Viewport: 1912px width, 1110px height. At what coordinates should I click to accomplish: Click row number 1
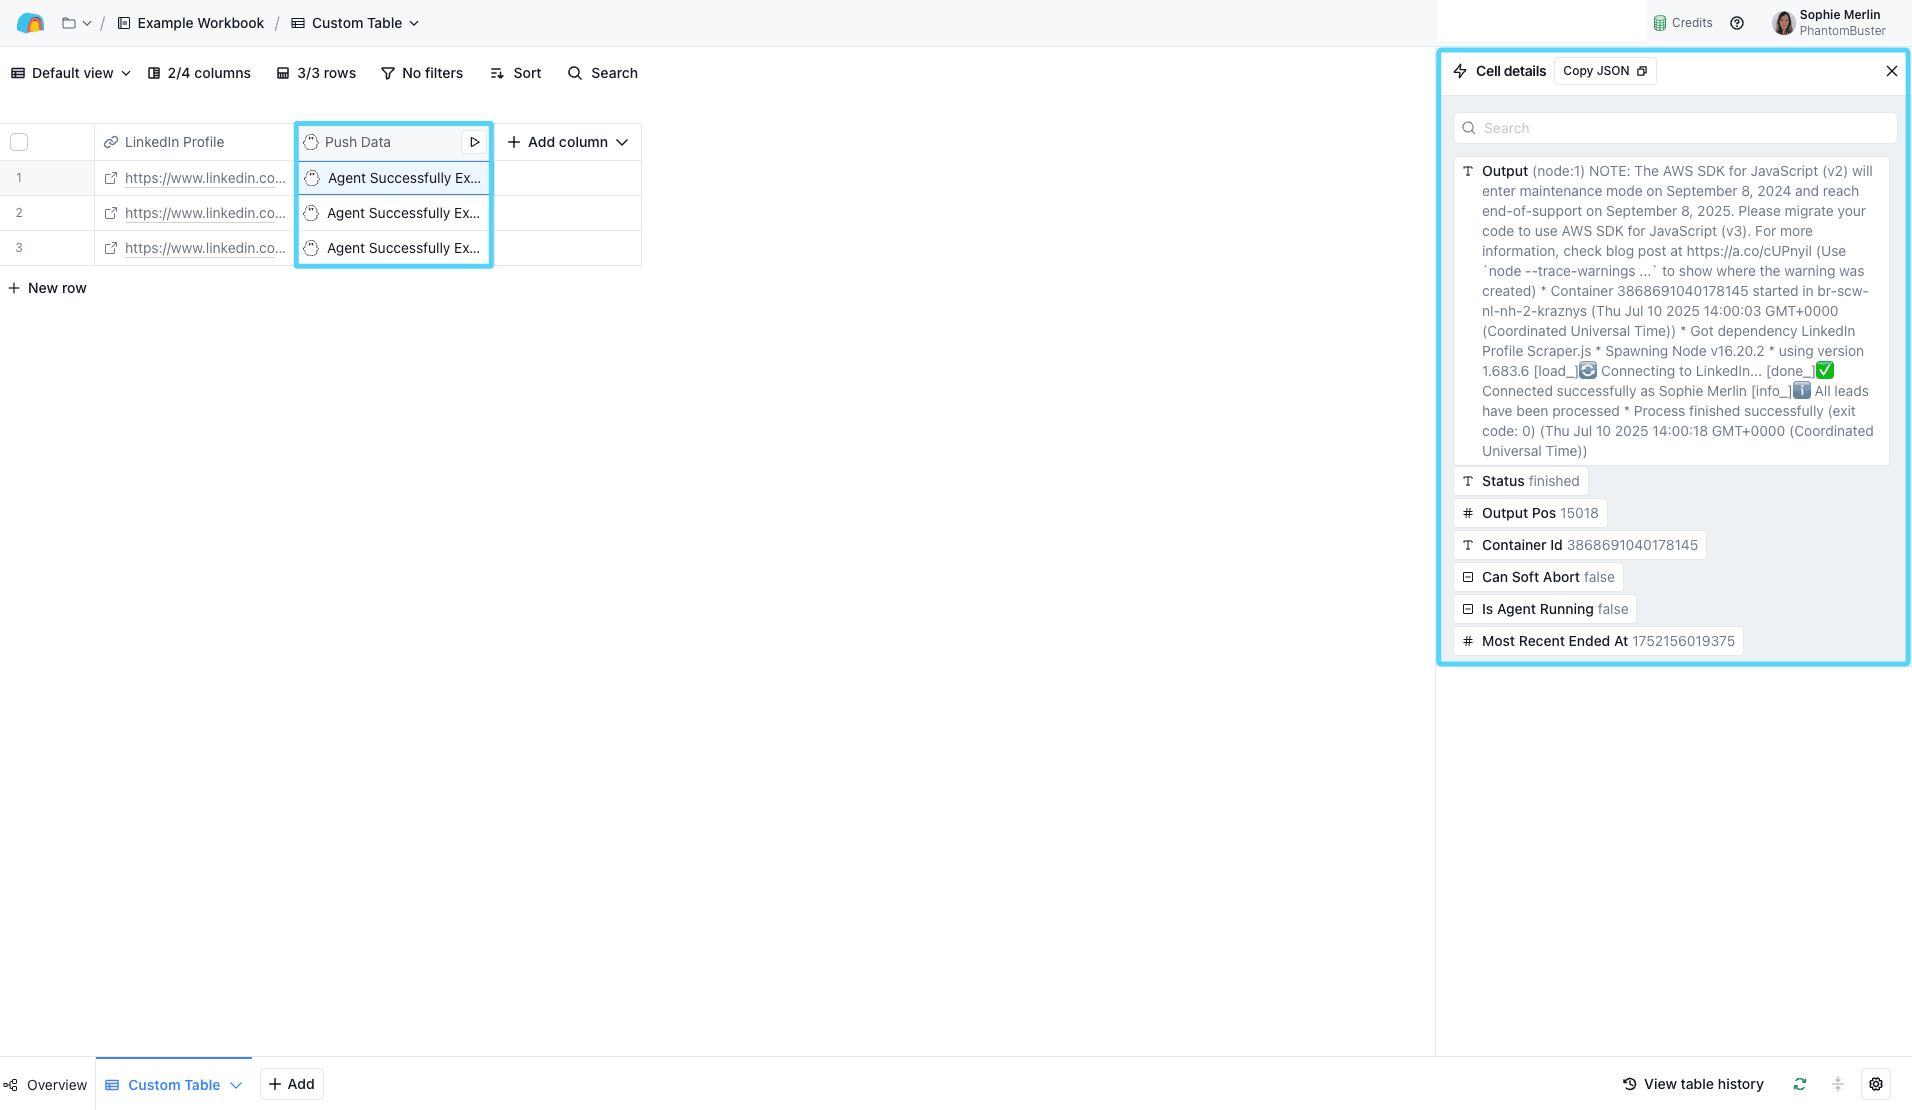[19, 178]
